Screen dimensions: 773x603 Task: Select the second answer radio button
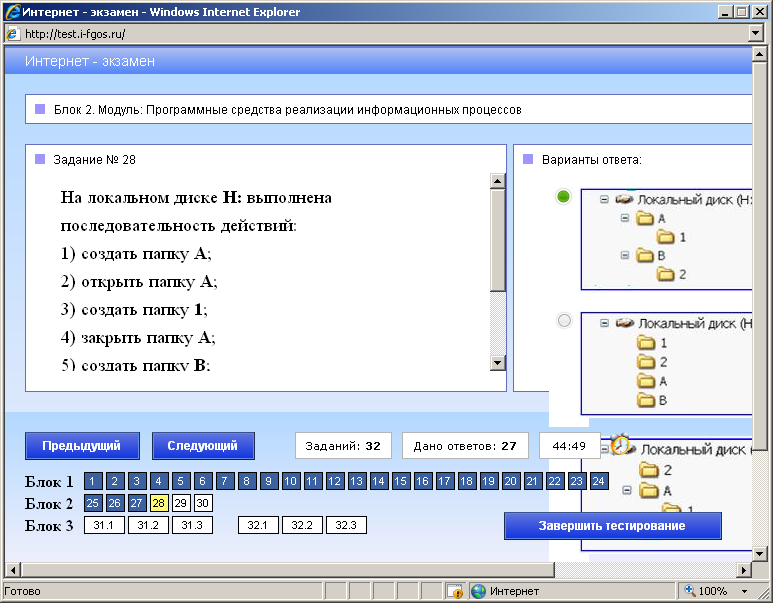564,320
